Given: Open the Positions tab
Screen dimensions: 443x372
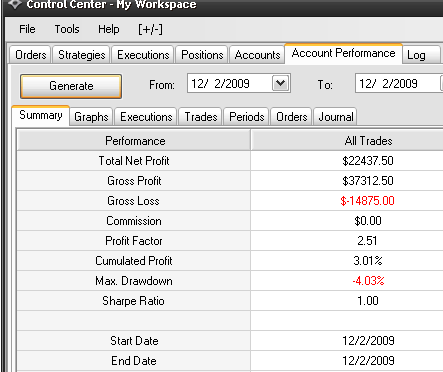Looking at the screenshot, I should tap(202, 55).
